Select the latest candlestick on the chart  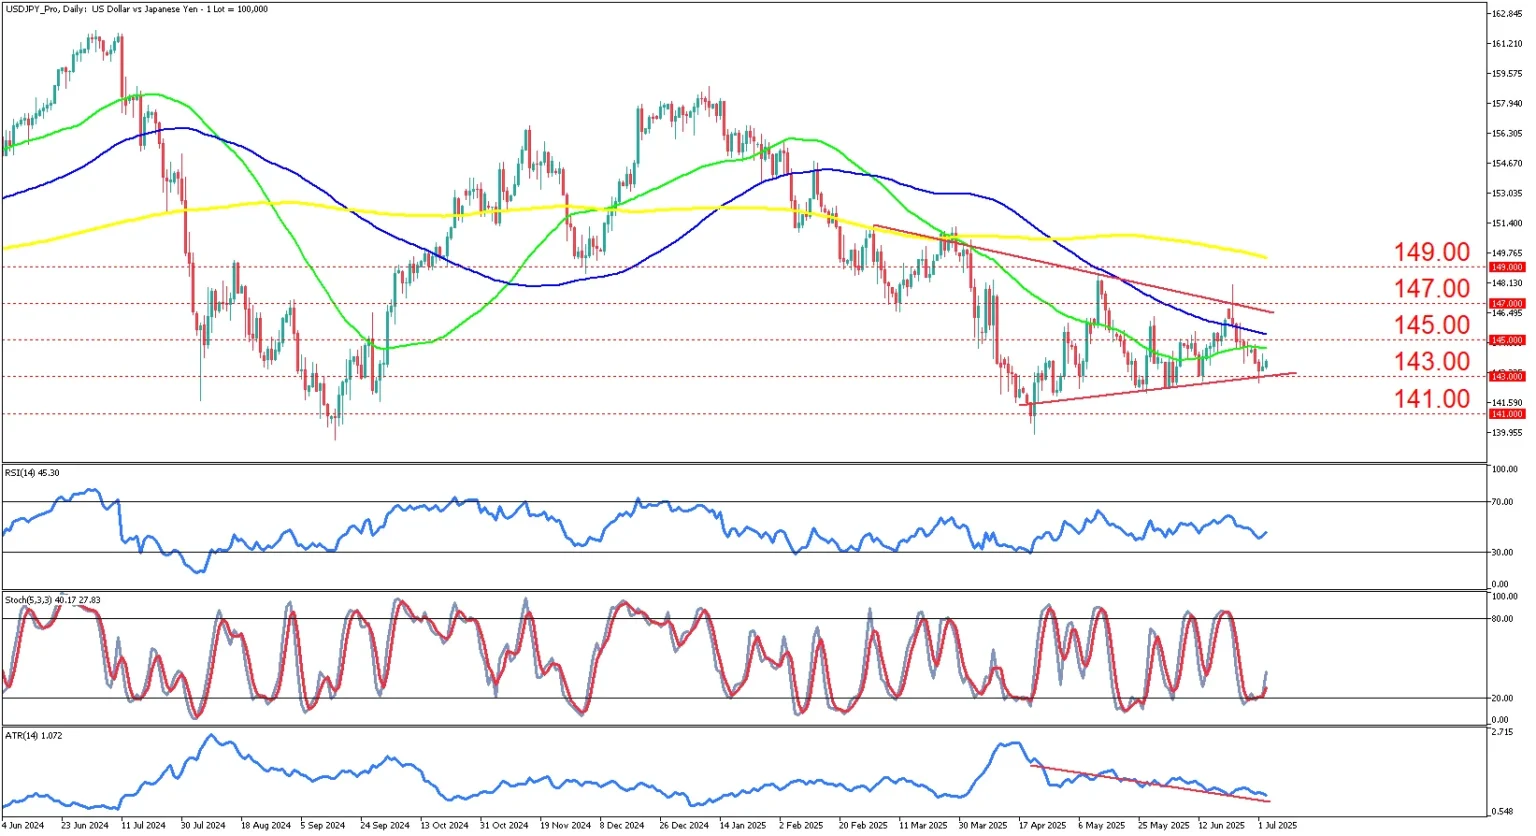1264,365
